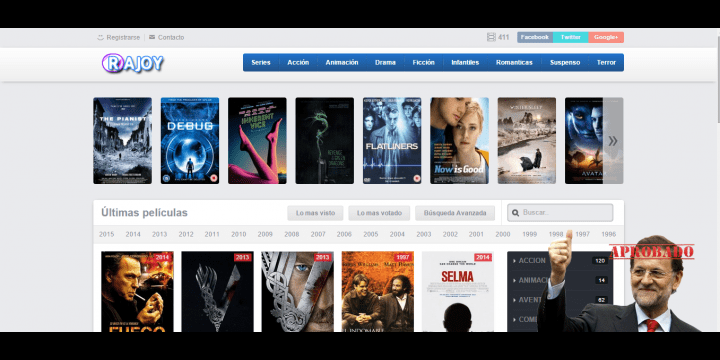The width and height of the screenshot is (720, 360).
Task: Open the Twitter social button
Action: pyautogui.click(x=571, y=37)
